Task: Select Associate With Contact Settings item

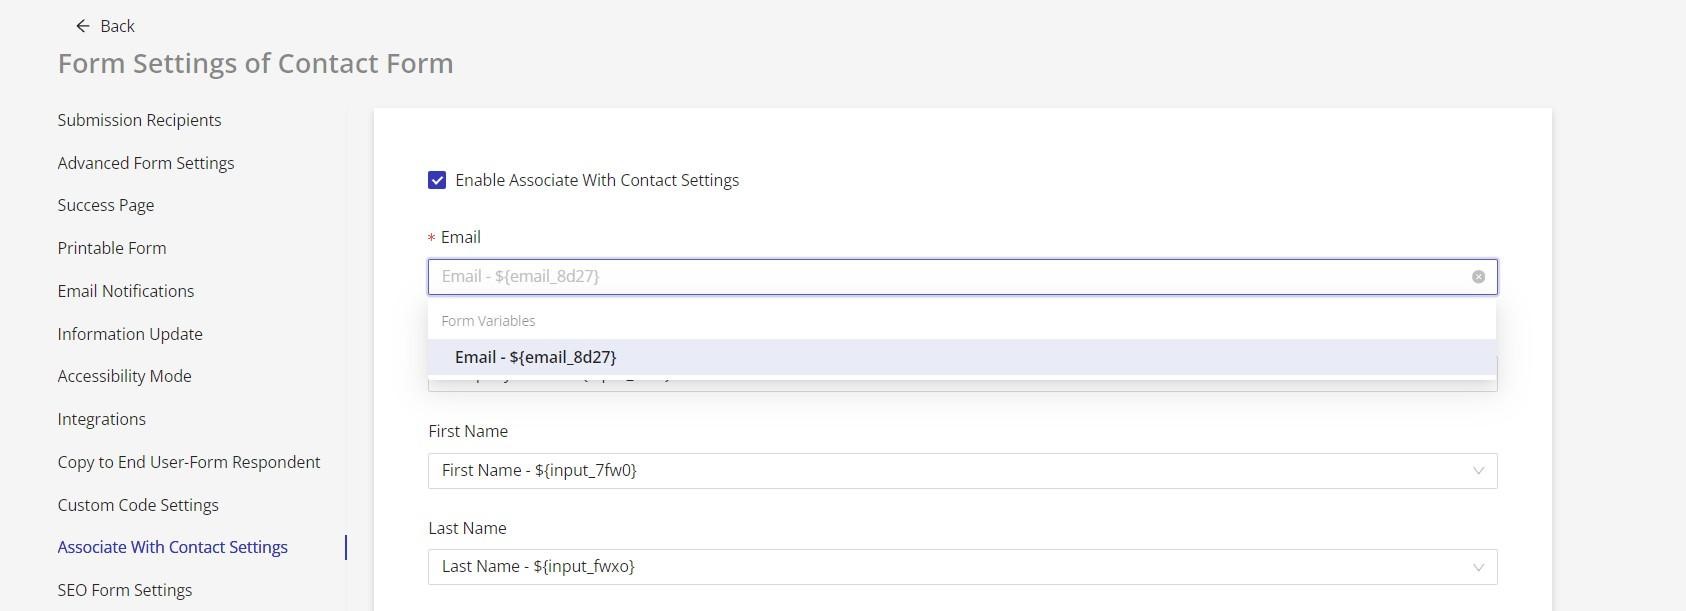Action: point(172,547)
